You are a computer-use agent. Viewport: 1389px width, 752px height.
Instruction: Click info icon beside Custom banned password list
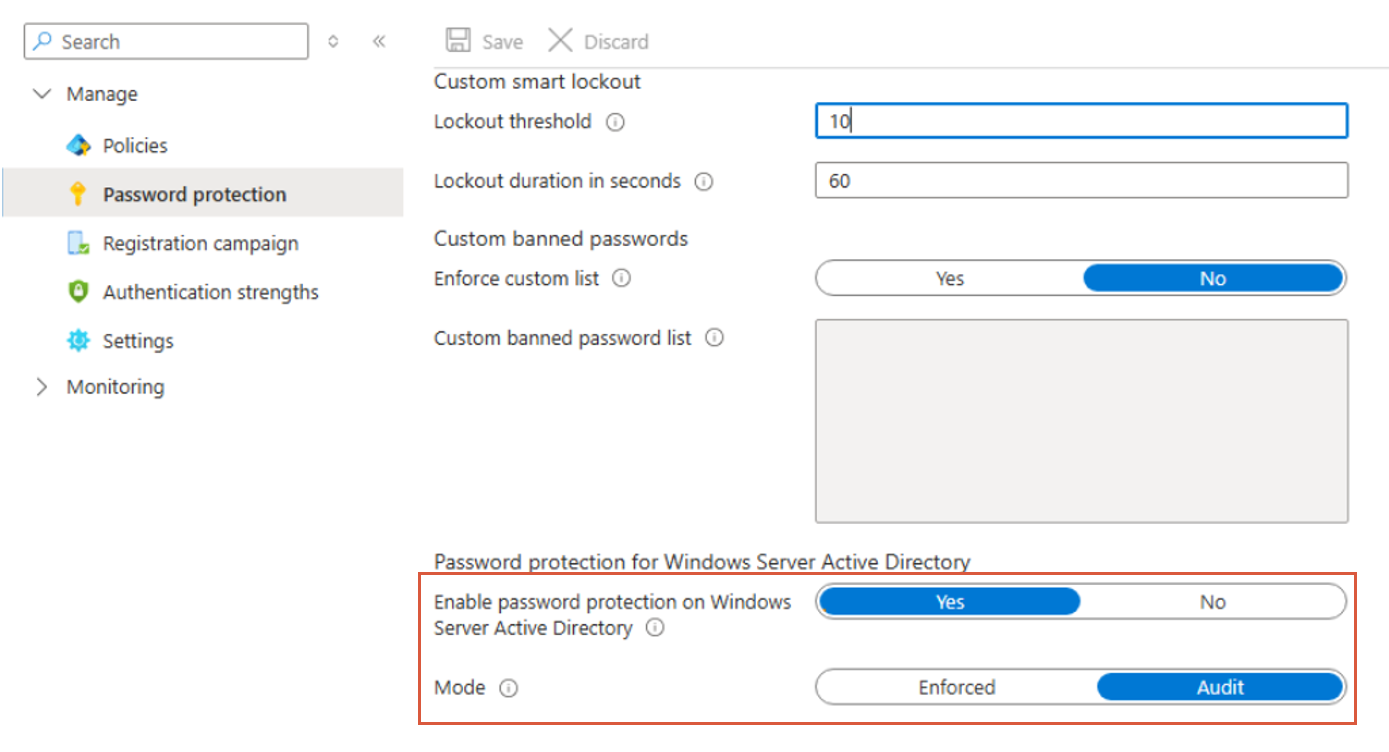point(714,338)
